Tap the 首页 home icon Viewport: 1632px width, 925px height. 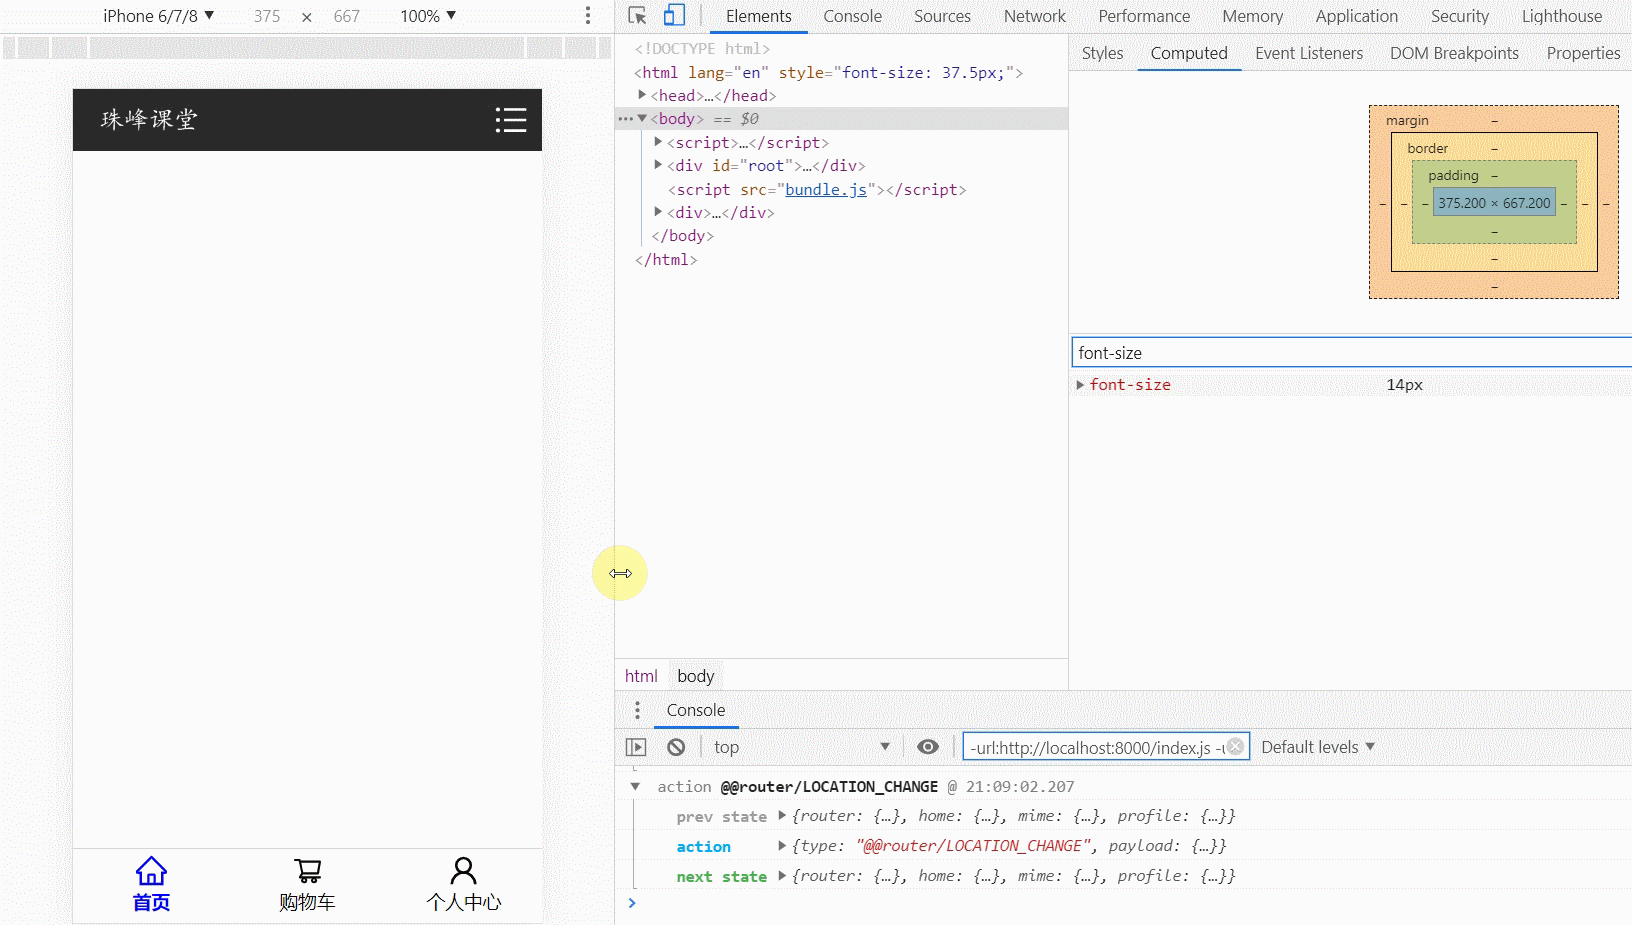(x=151, y=871)
